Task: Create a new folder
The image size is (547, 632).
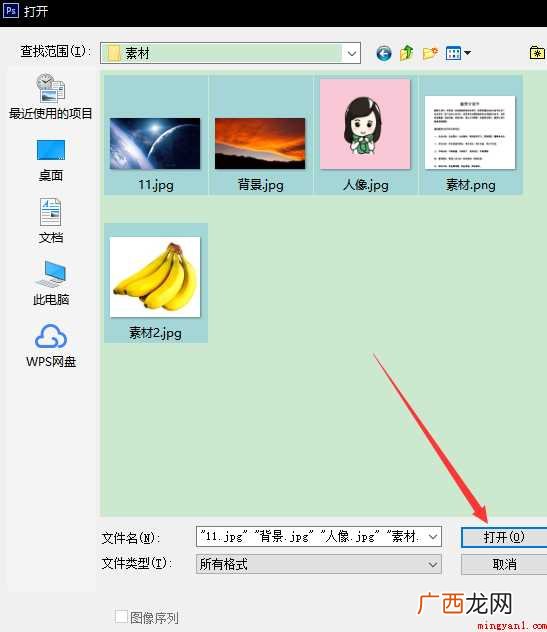Action: pos(430,53)
